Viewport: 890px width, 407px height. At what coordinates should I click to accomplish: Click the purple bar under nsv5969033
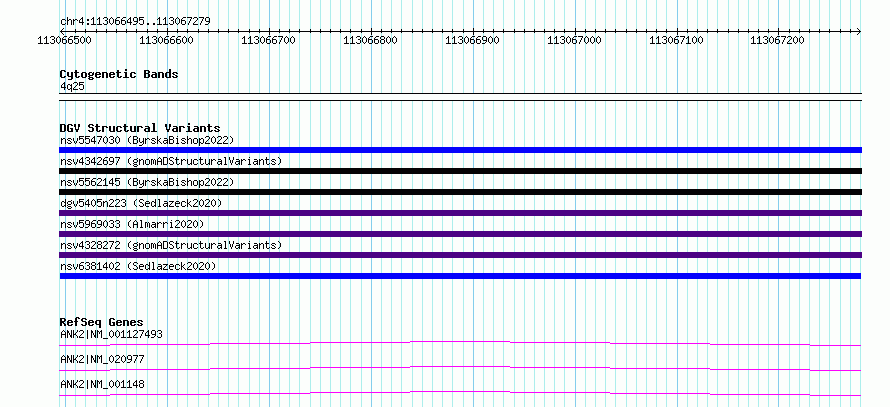(x=461, y=234)
